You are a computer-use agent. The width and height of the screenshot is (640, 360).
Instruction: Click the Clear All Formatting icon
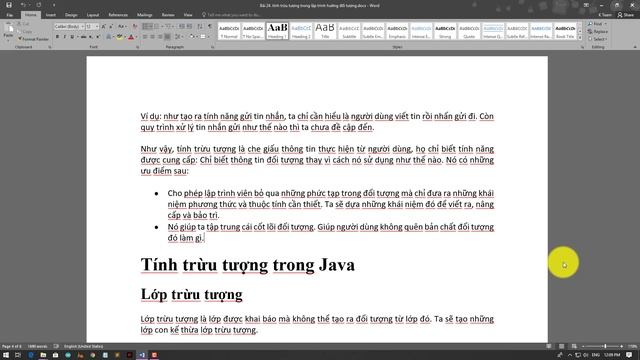coord(135,27)
